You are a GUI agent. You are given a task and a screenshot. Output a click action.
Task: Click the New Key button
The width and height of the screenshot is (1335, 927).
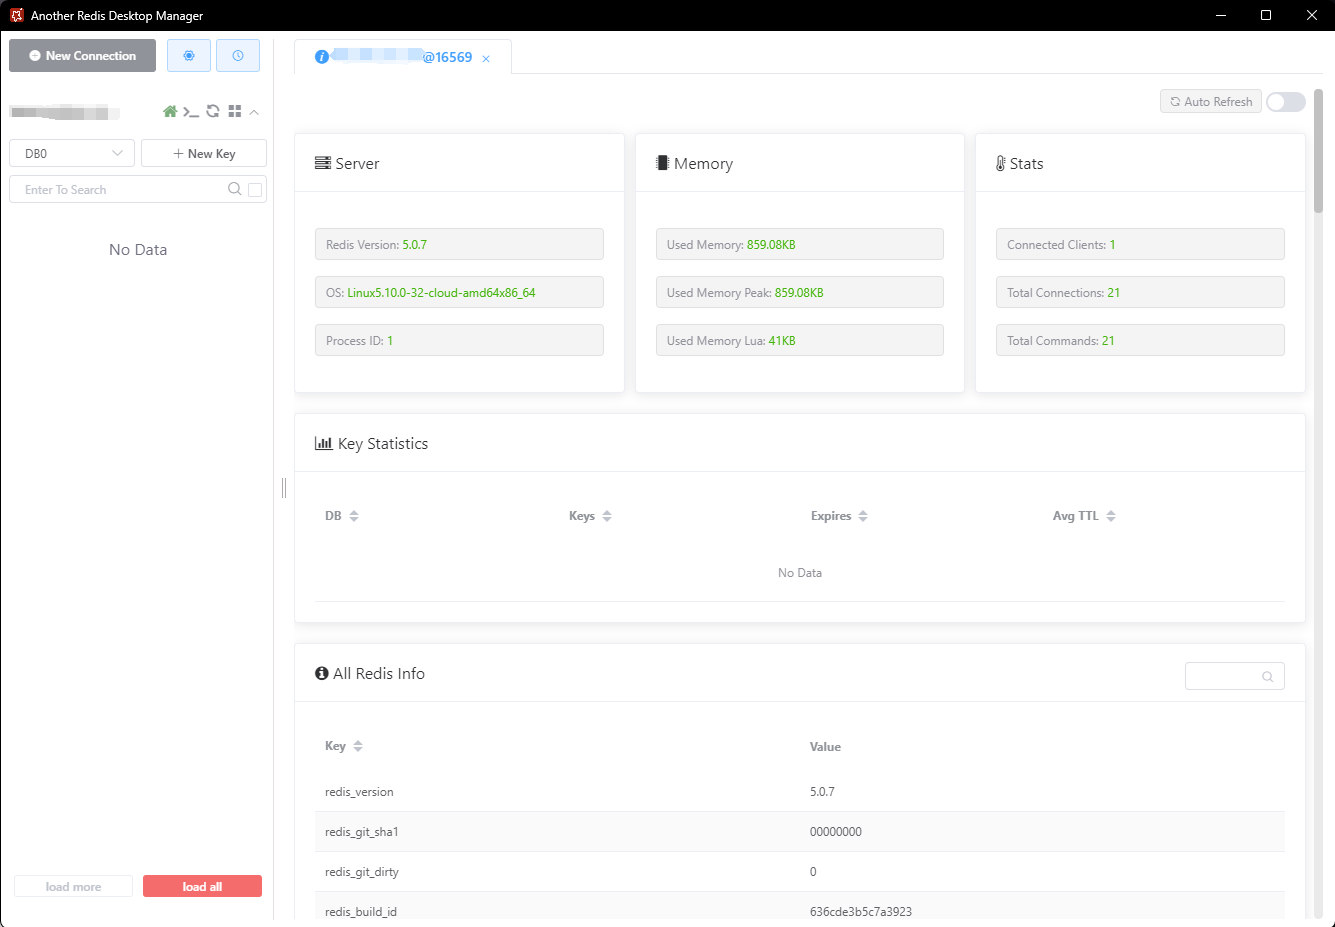pyautogui.click(x=204, y=153)
